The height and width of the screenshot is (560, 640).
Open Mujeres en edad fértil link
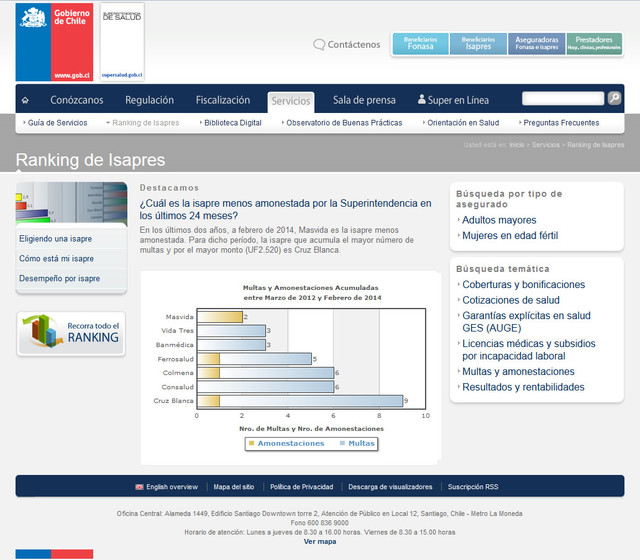tap(510, 236)
